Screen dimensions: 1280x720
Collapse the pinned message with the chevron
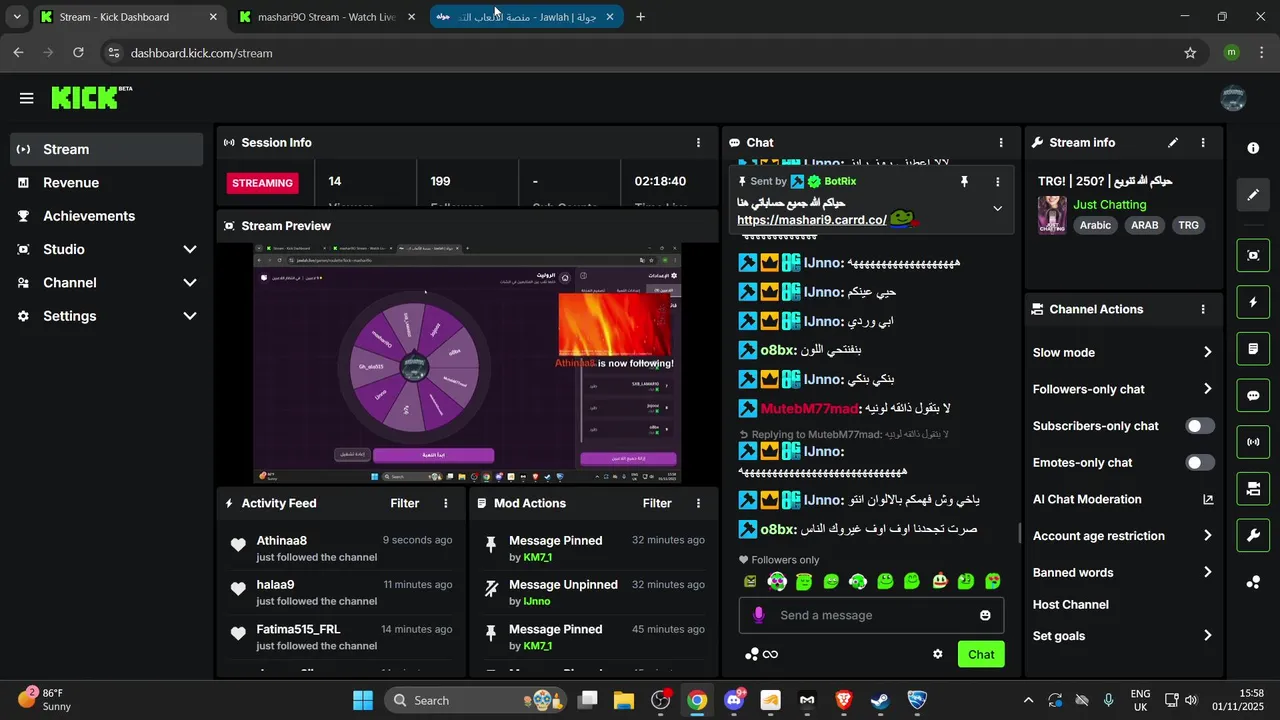997,209
